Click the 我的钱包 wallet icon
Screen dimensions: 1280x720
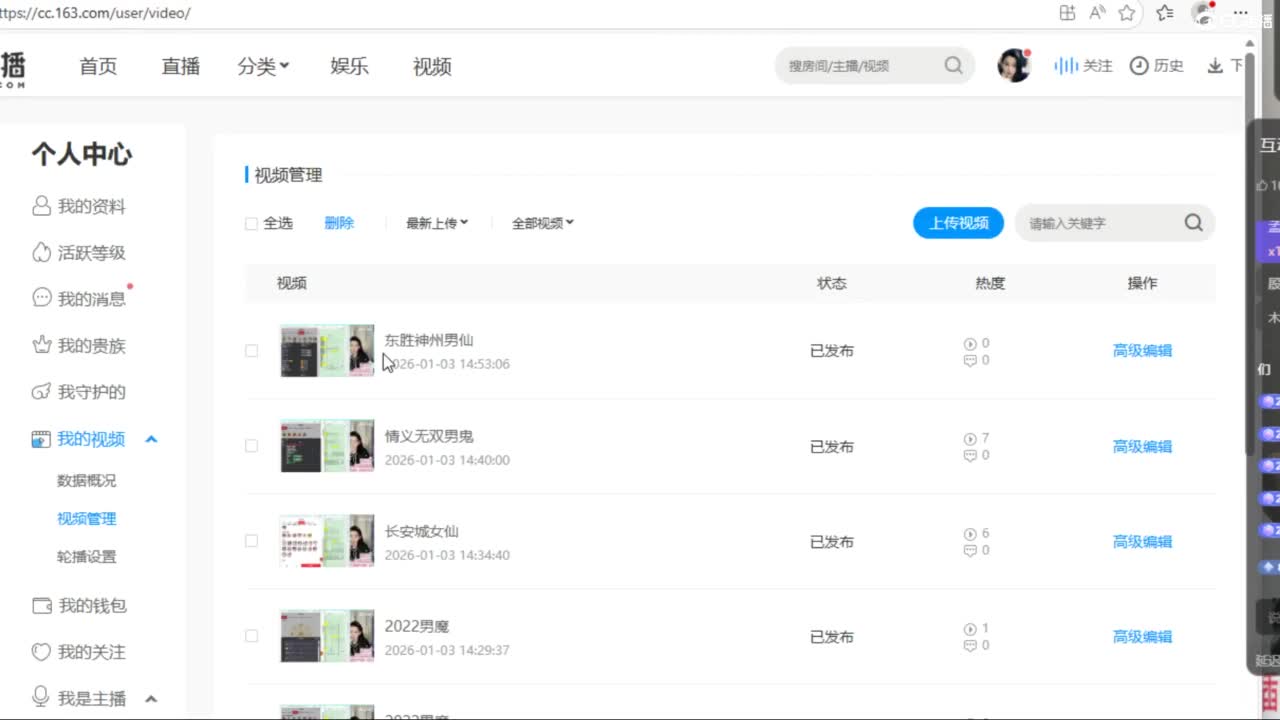point(42,605)
